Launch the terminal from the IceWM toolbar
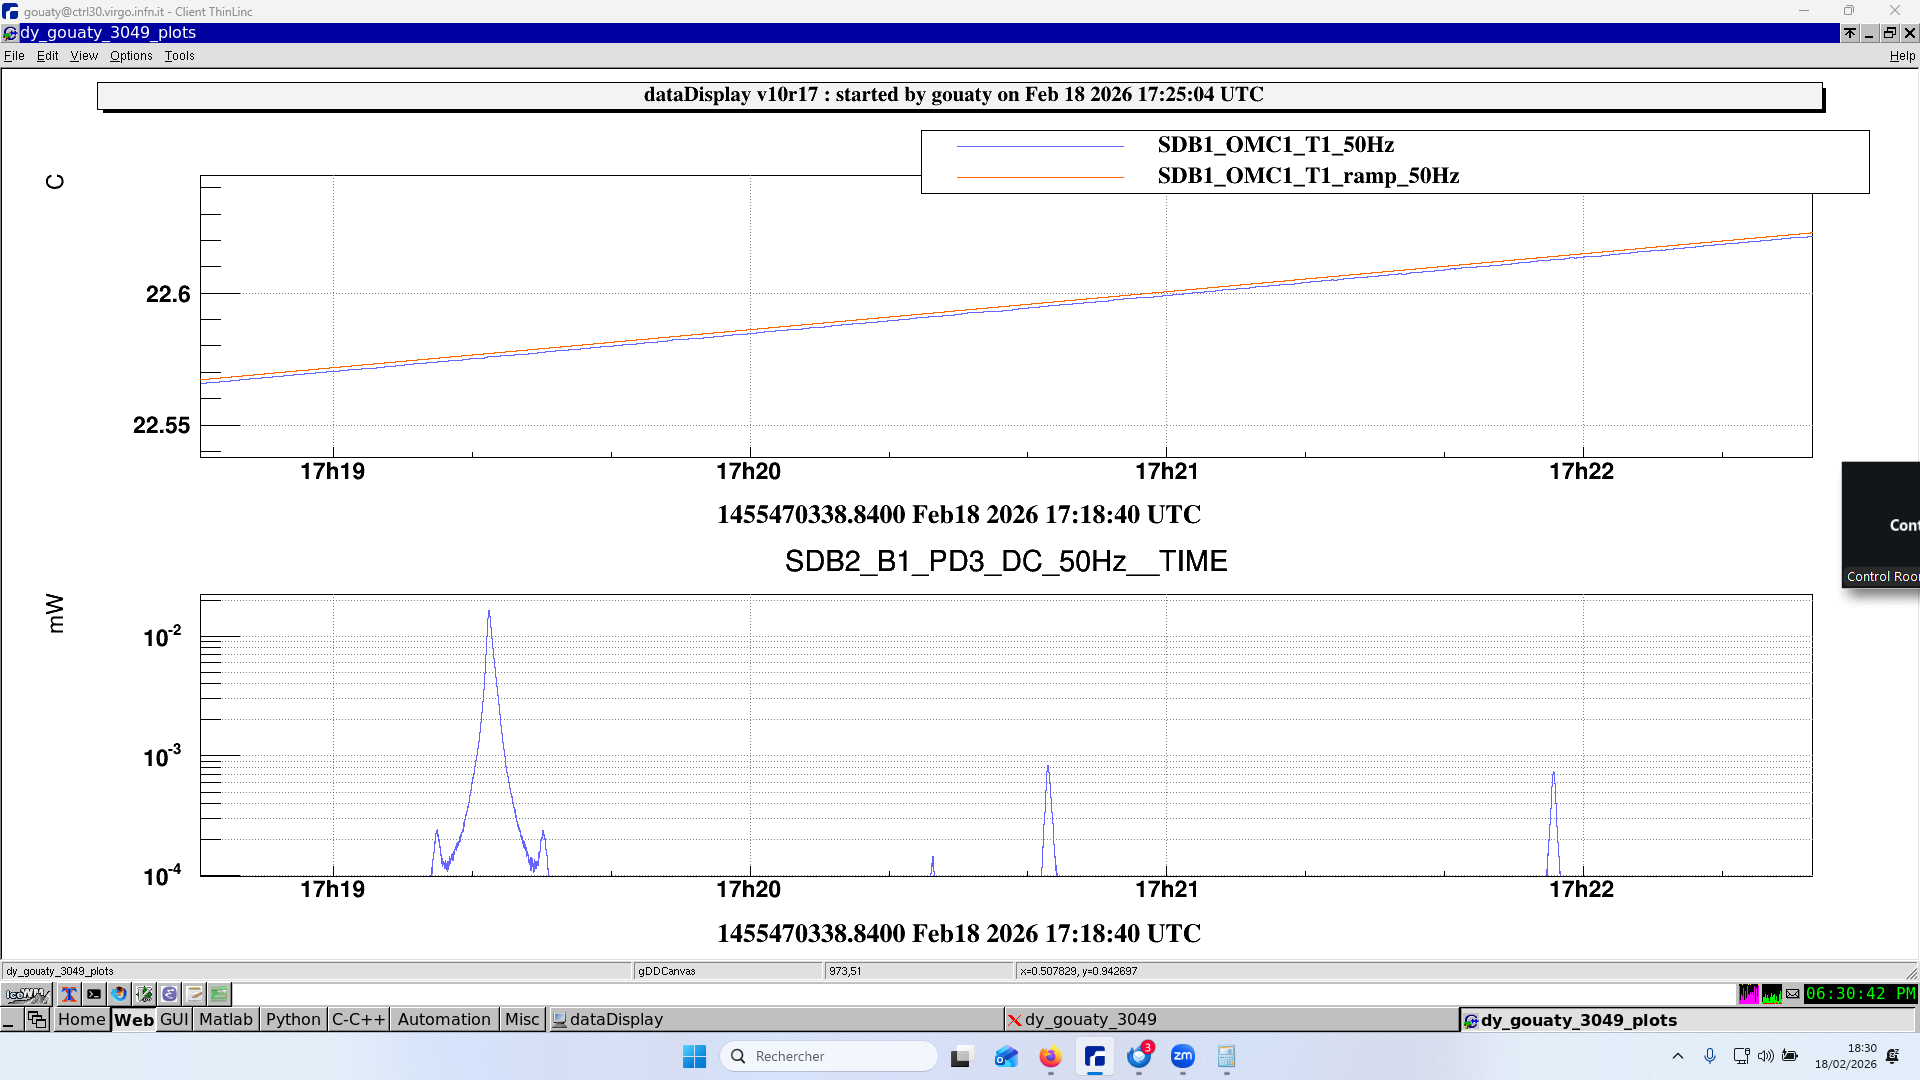 (x=94, y=994)
